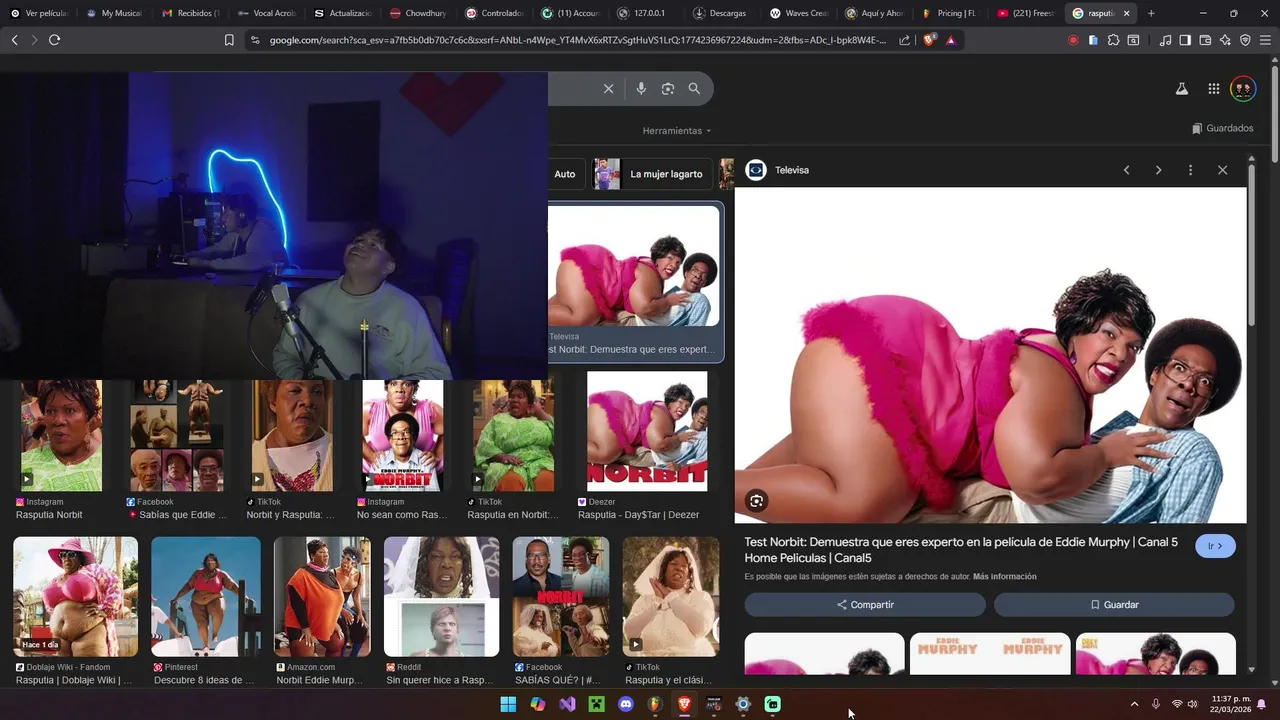Viewport: 1280px width, 720px height.
Task: Switch to the Pricing | FL browser tab
Action: tap(949, 13)
